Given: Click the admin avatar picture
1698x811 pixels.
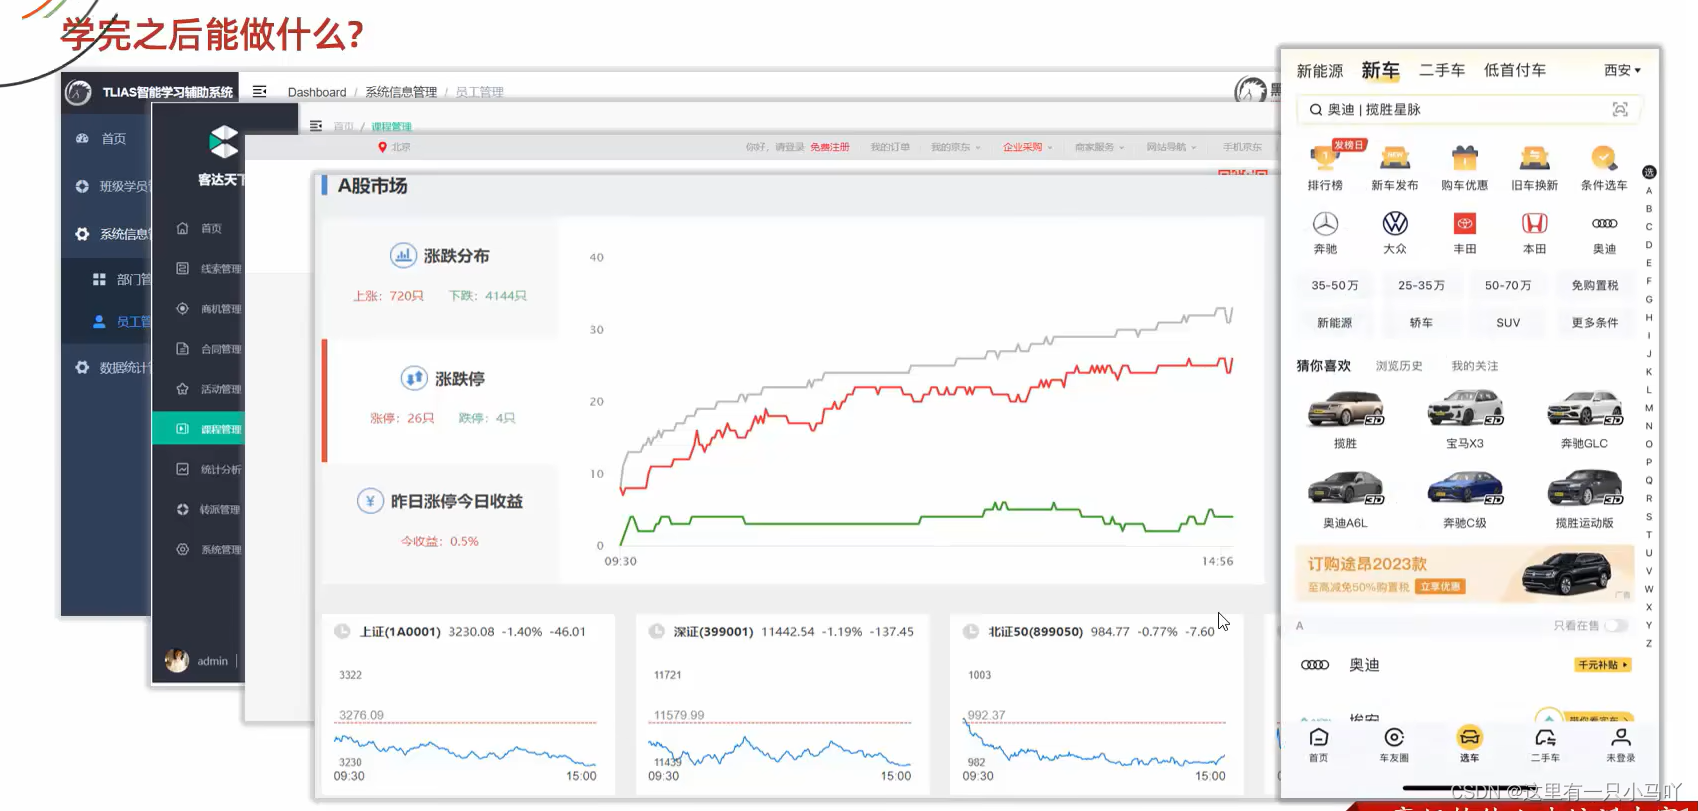Looking at the screenshot, I should tap(177, 660).
